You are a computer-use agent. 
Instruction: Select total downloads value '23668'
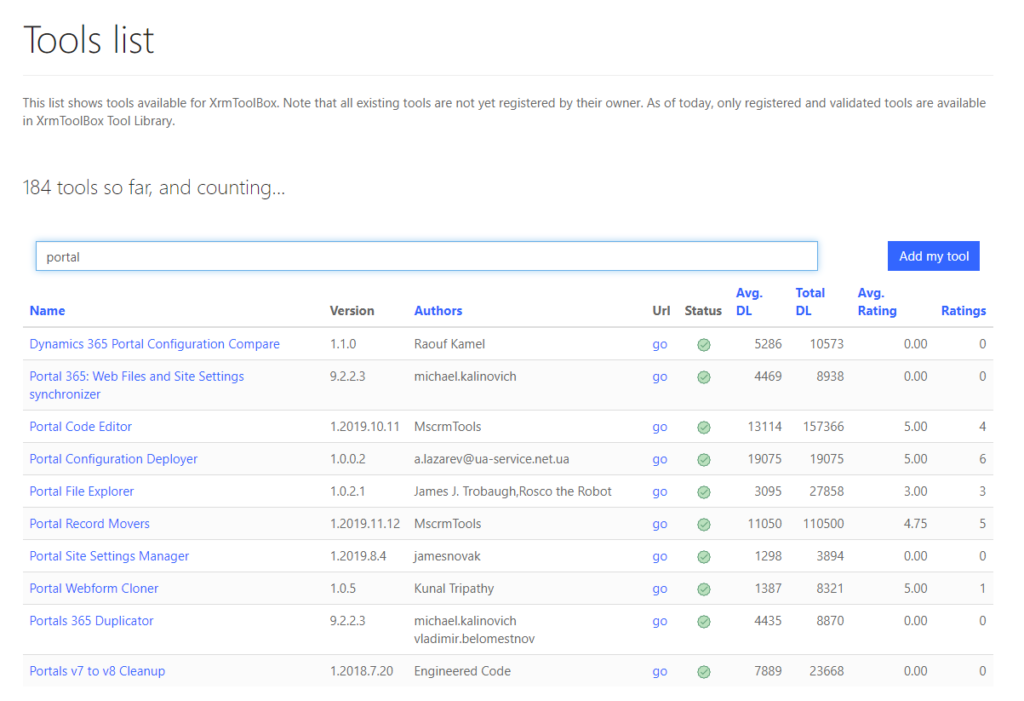(x=826, y=671)
